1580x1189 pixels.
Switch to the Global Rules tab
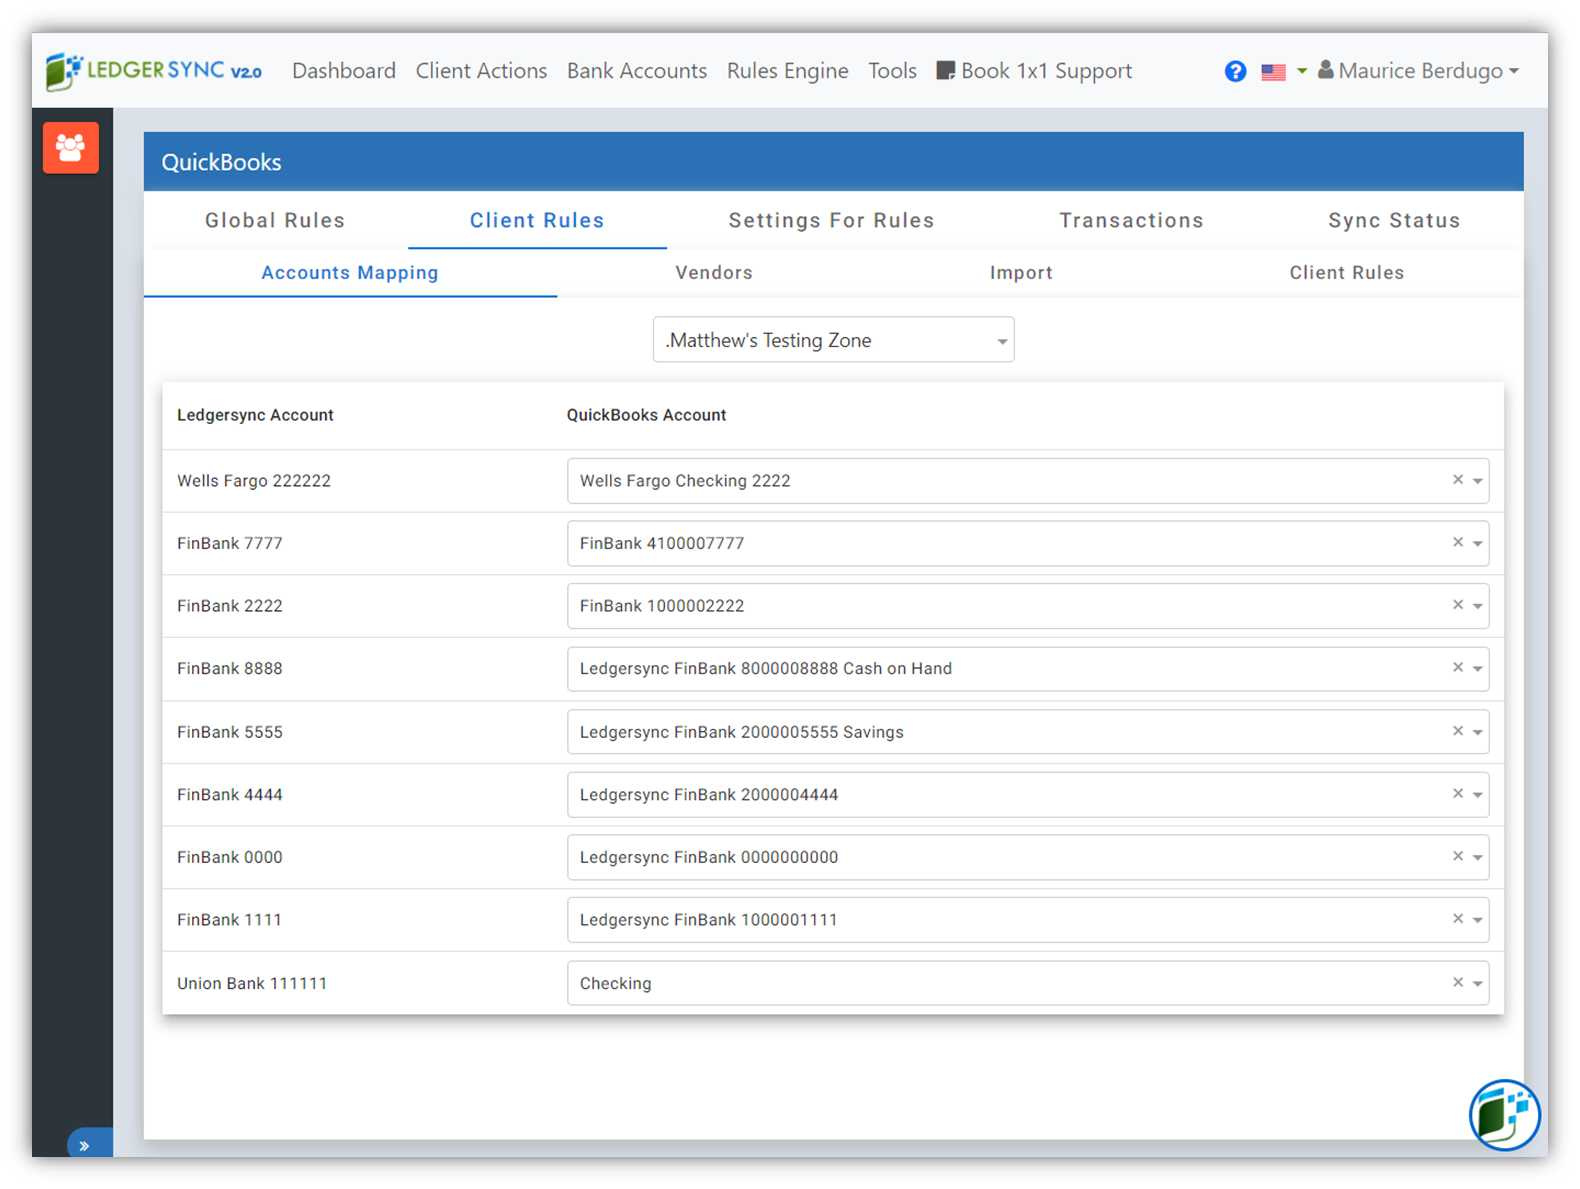[x=275, y=220]
